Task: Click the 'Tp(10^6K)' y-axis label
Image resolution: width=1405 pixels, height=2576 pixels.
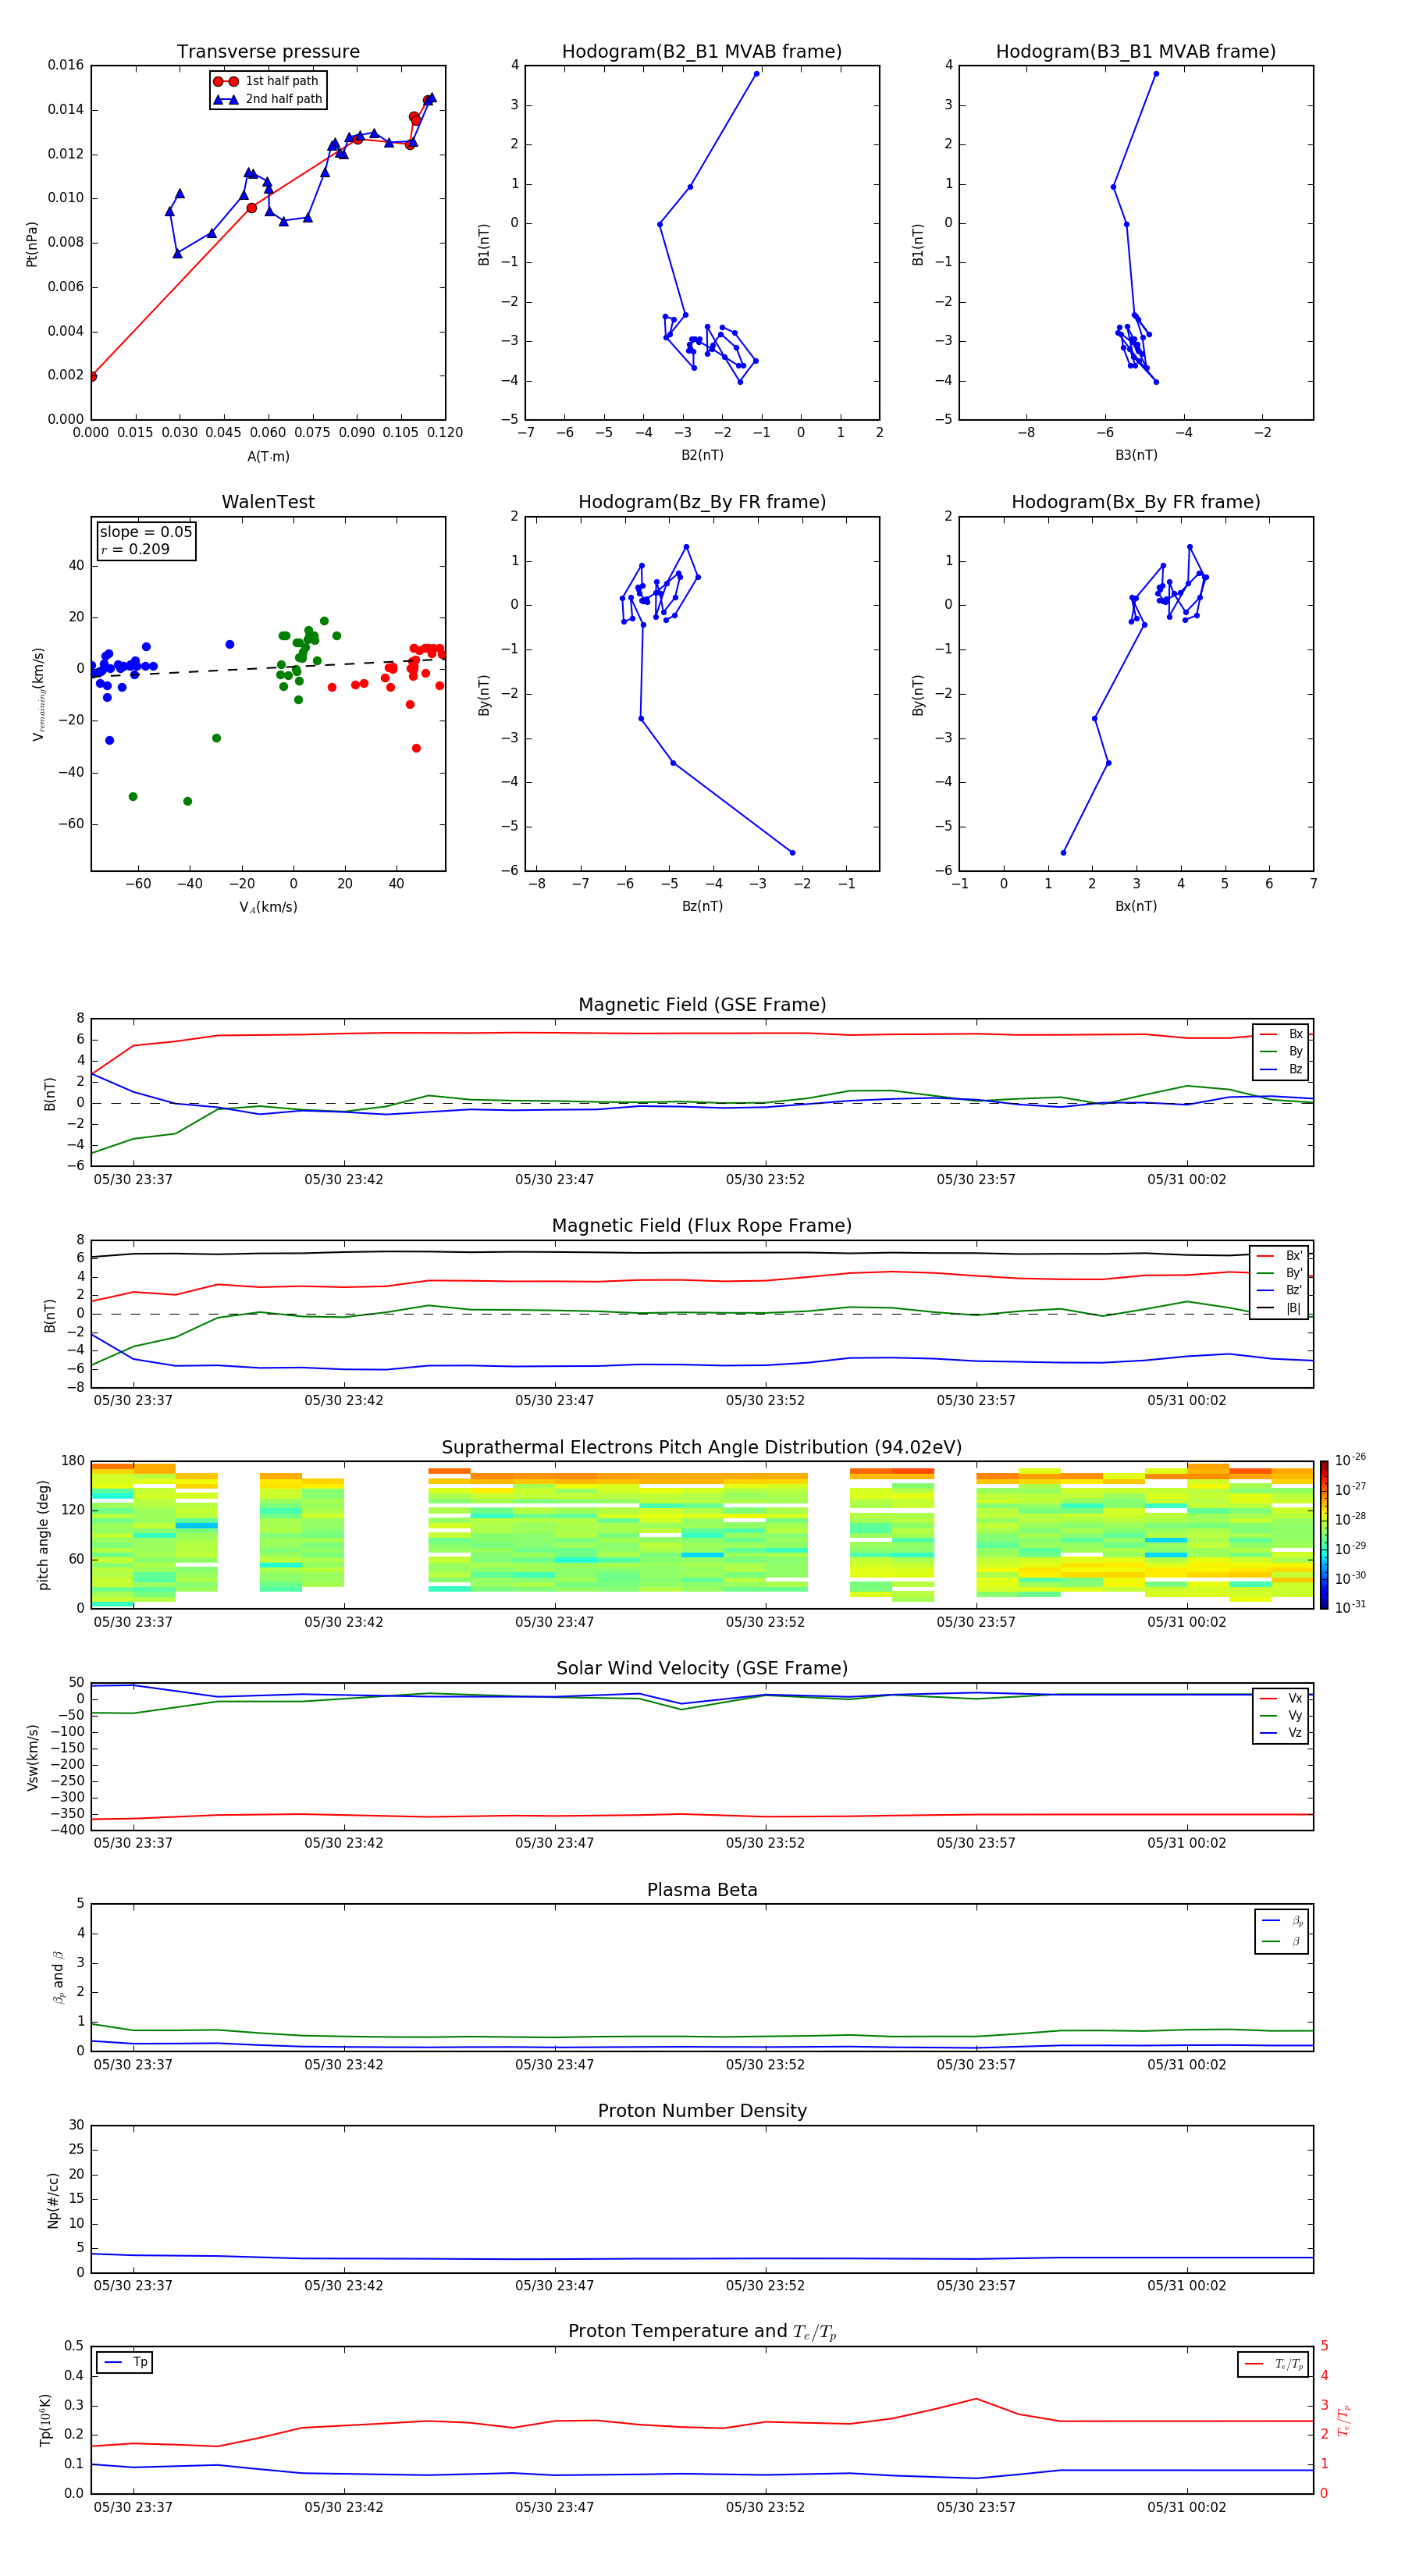Action: pyautogui.click(x=45, y=2419)
